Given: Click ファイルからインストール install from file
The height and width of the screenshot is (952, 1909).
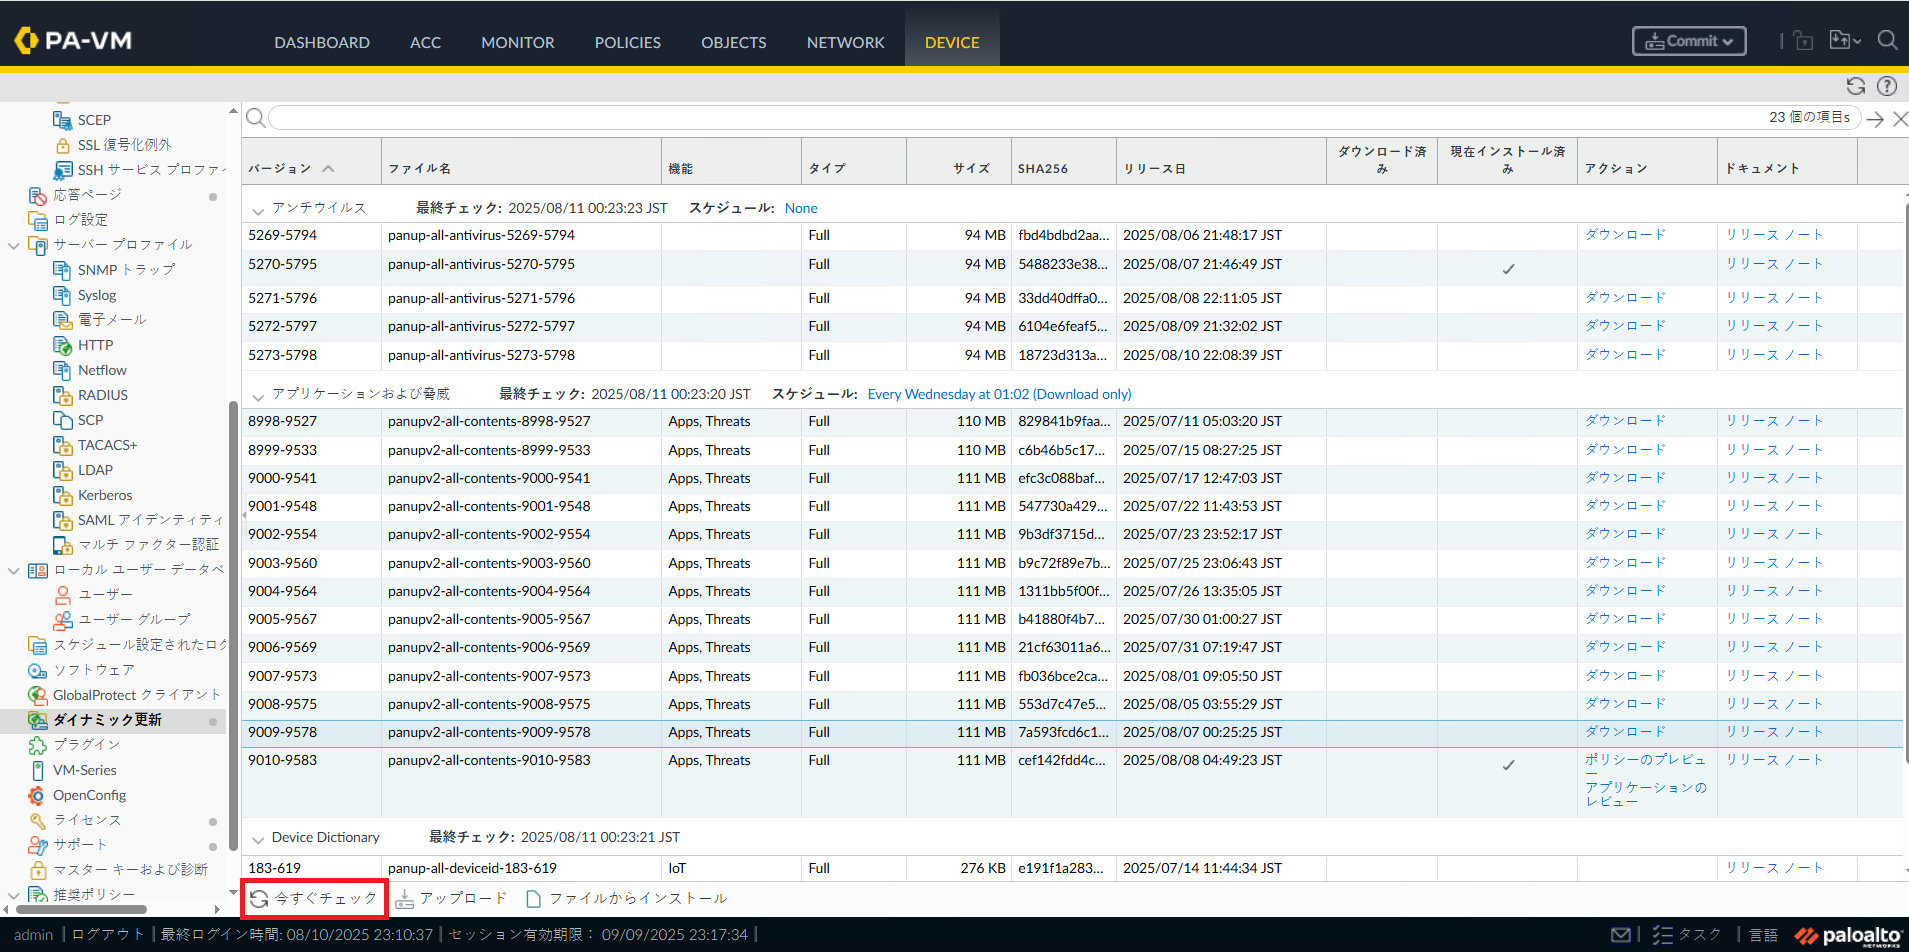Looking at the screenshot, I should [x=627, y=898].
